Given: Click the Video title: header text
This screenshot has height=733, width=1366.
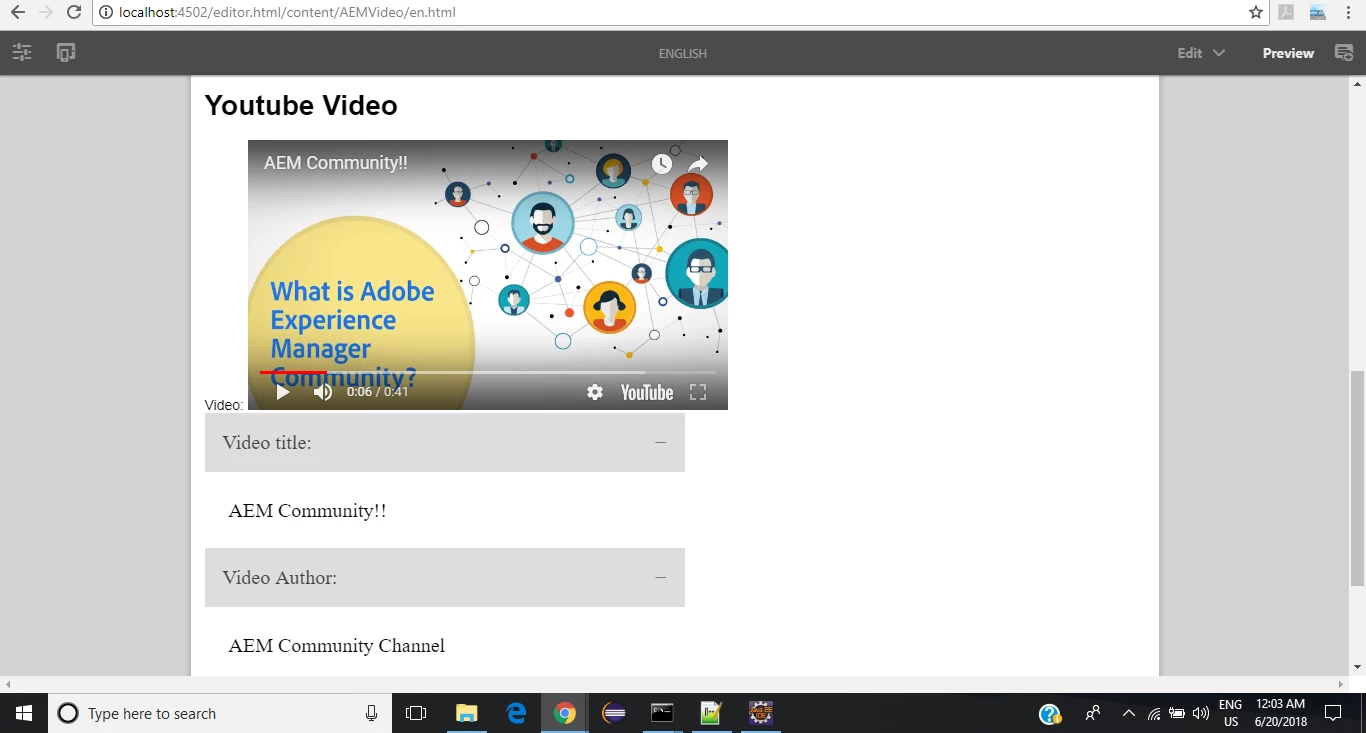Looking at the screenshot, I should click(x=267, y=442).
